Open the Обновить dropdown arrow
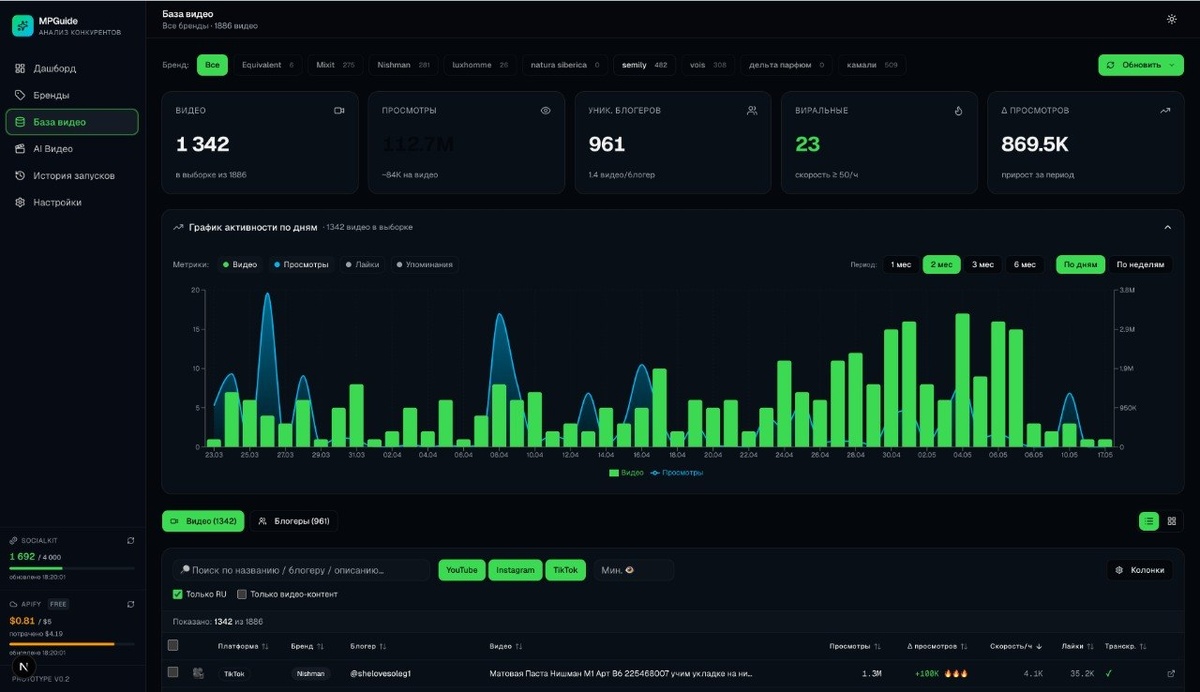Viewport: 1200px width, 692px height. tap(1172, 65)
